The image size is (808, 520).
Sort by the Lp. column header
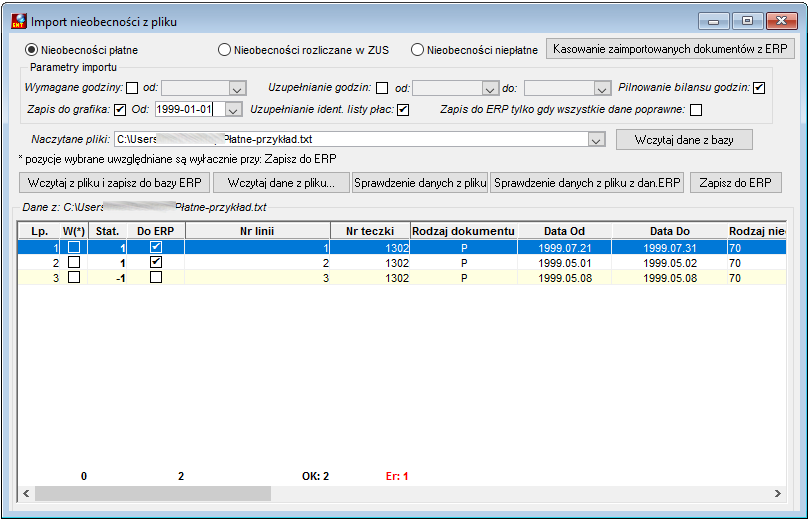pyautogui.click(x=39, y=231)
